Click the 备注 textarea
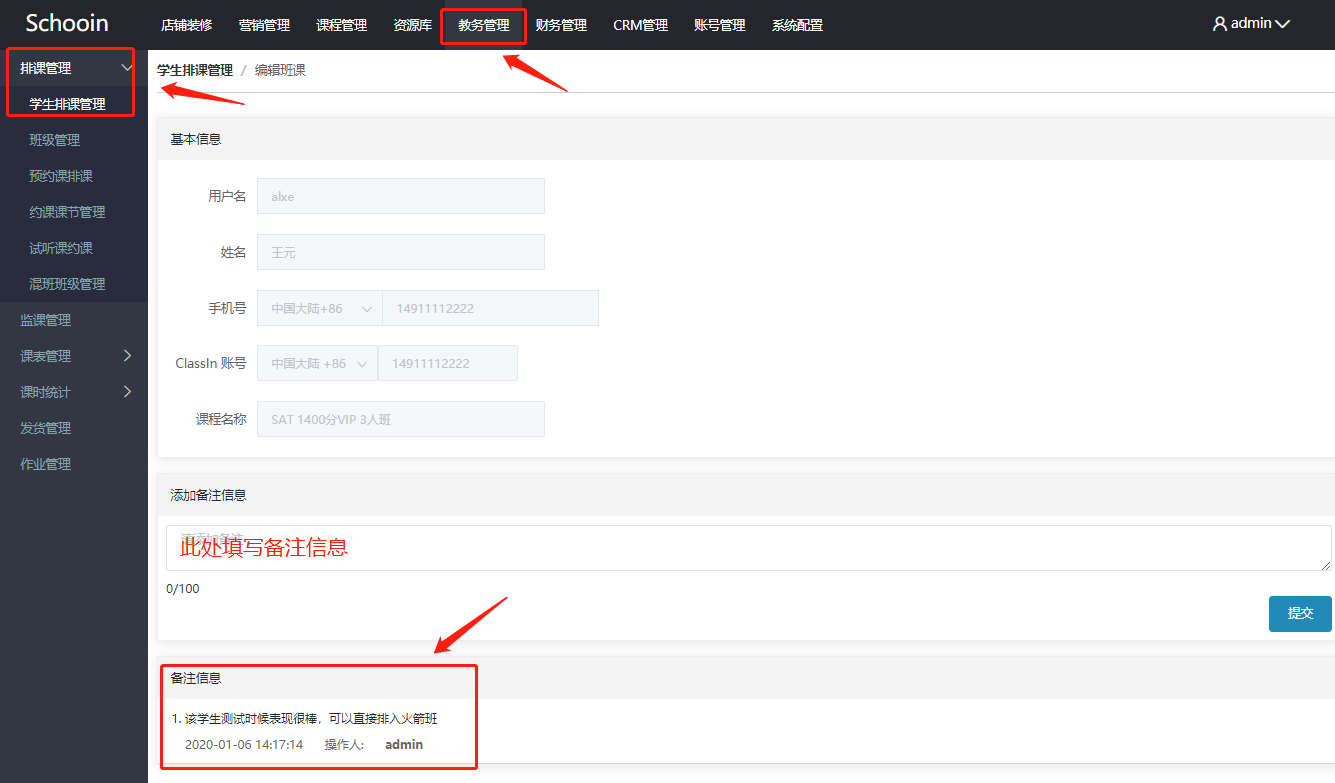 click(749, 548)
